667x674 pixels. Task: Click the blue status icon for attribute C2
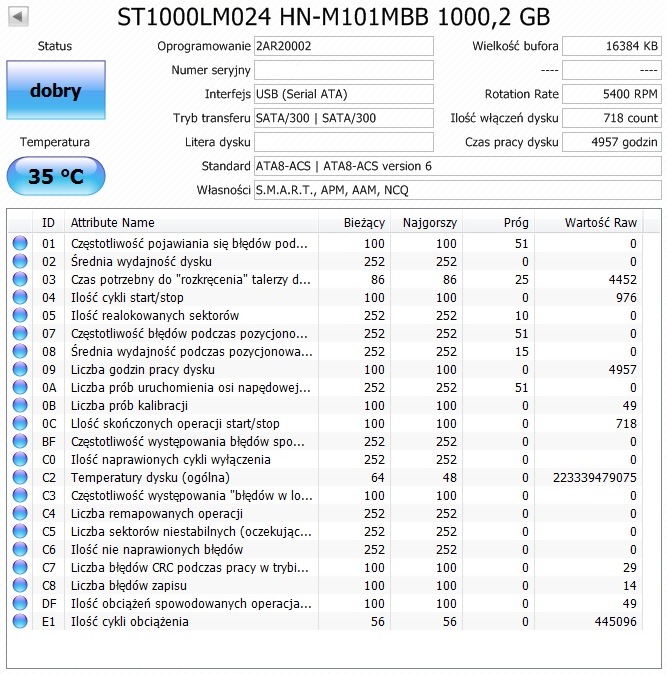pyautogui.click(x=20, y=478)
